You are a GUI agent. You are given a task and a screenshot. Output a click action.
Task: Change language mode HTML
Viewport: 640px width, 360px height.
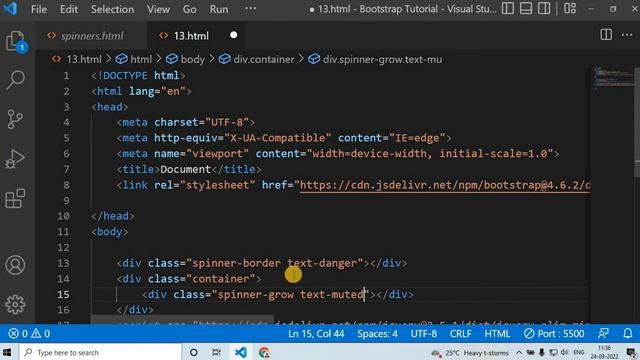pos(497,333)
